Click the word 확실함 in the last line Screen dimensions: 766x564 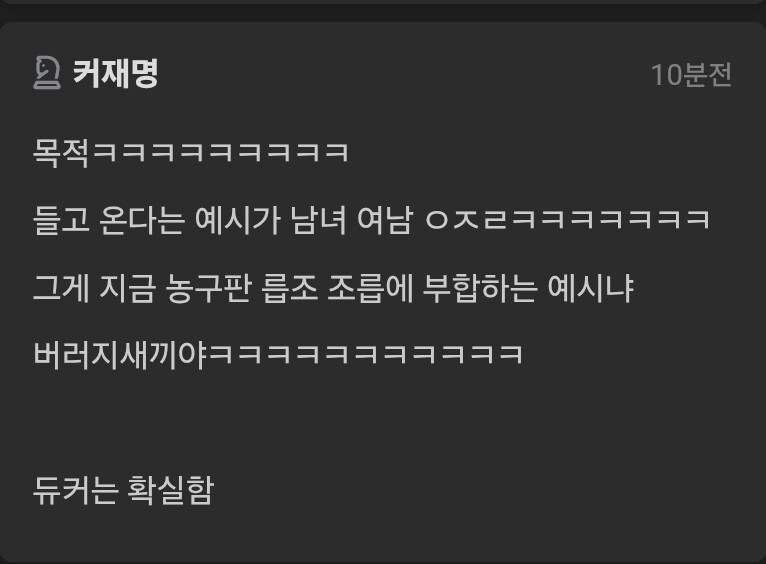[x=170, y=490]
